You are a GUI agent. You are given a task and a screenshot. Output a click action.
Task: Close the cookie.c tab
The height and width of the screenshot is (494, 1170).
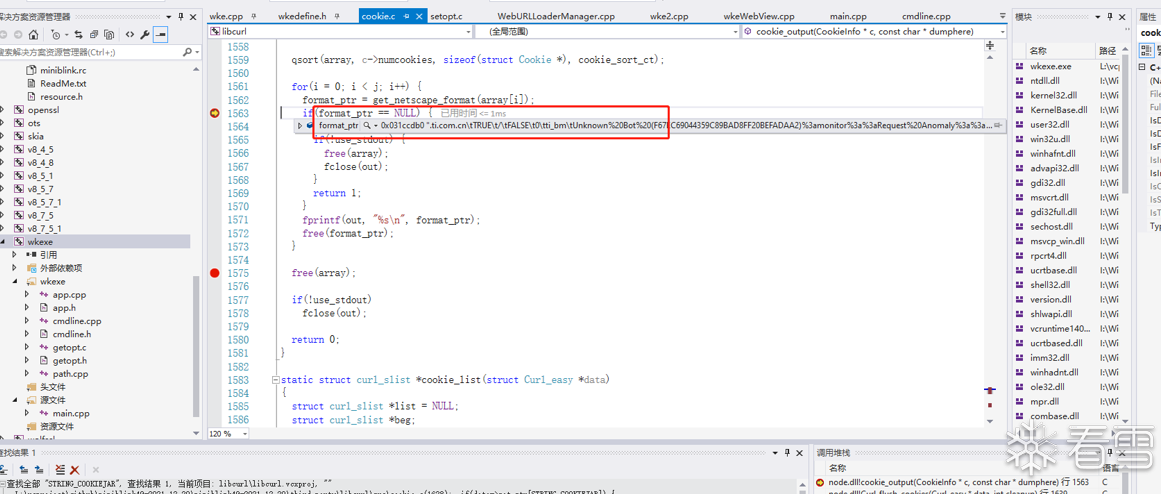click(419, 16)
